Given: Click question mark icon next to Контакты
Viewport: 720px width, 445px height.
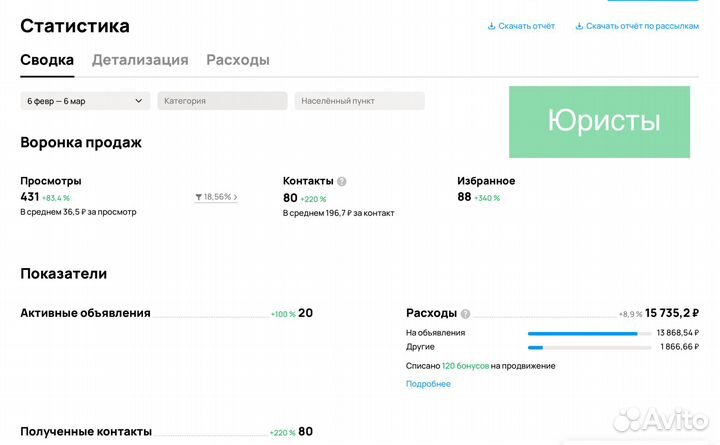Looking at the screenshot, I should click(342, 182).
